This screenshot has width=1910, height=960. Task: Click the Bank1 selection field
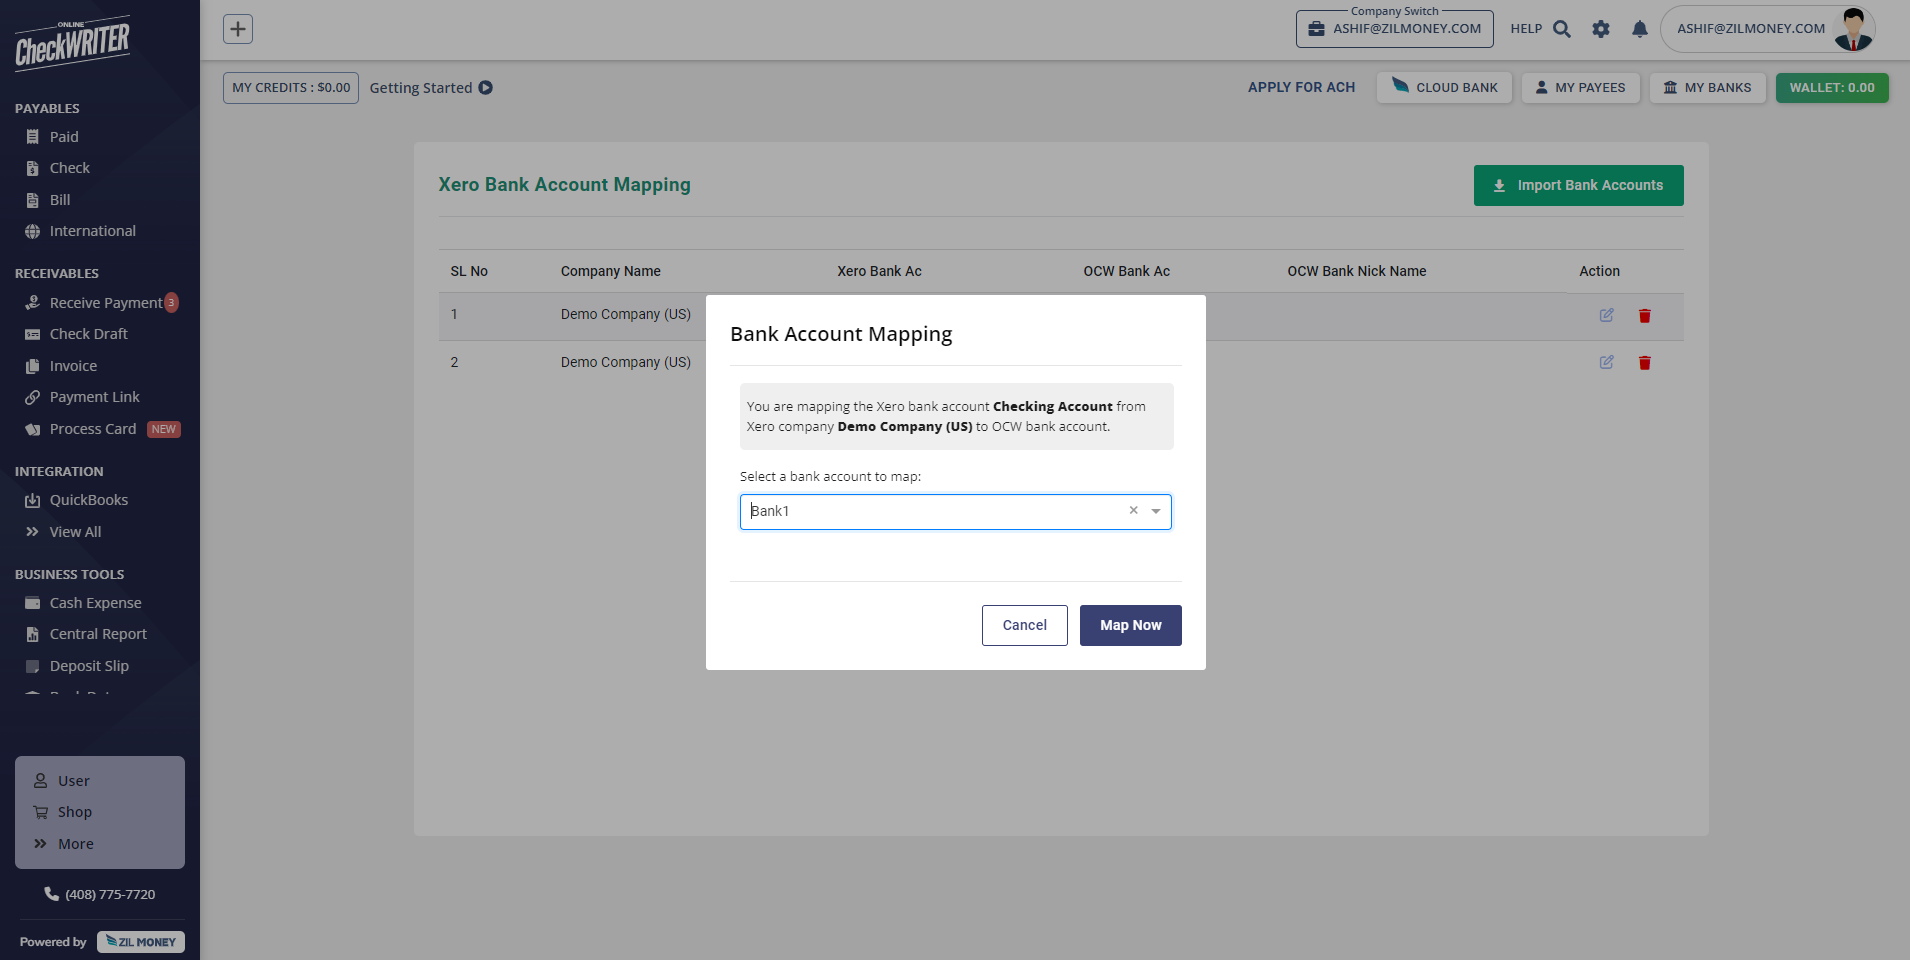click(x=955, y=512)
